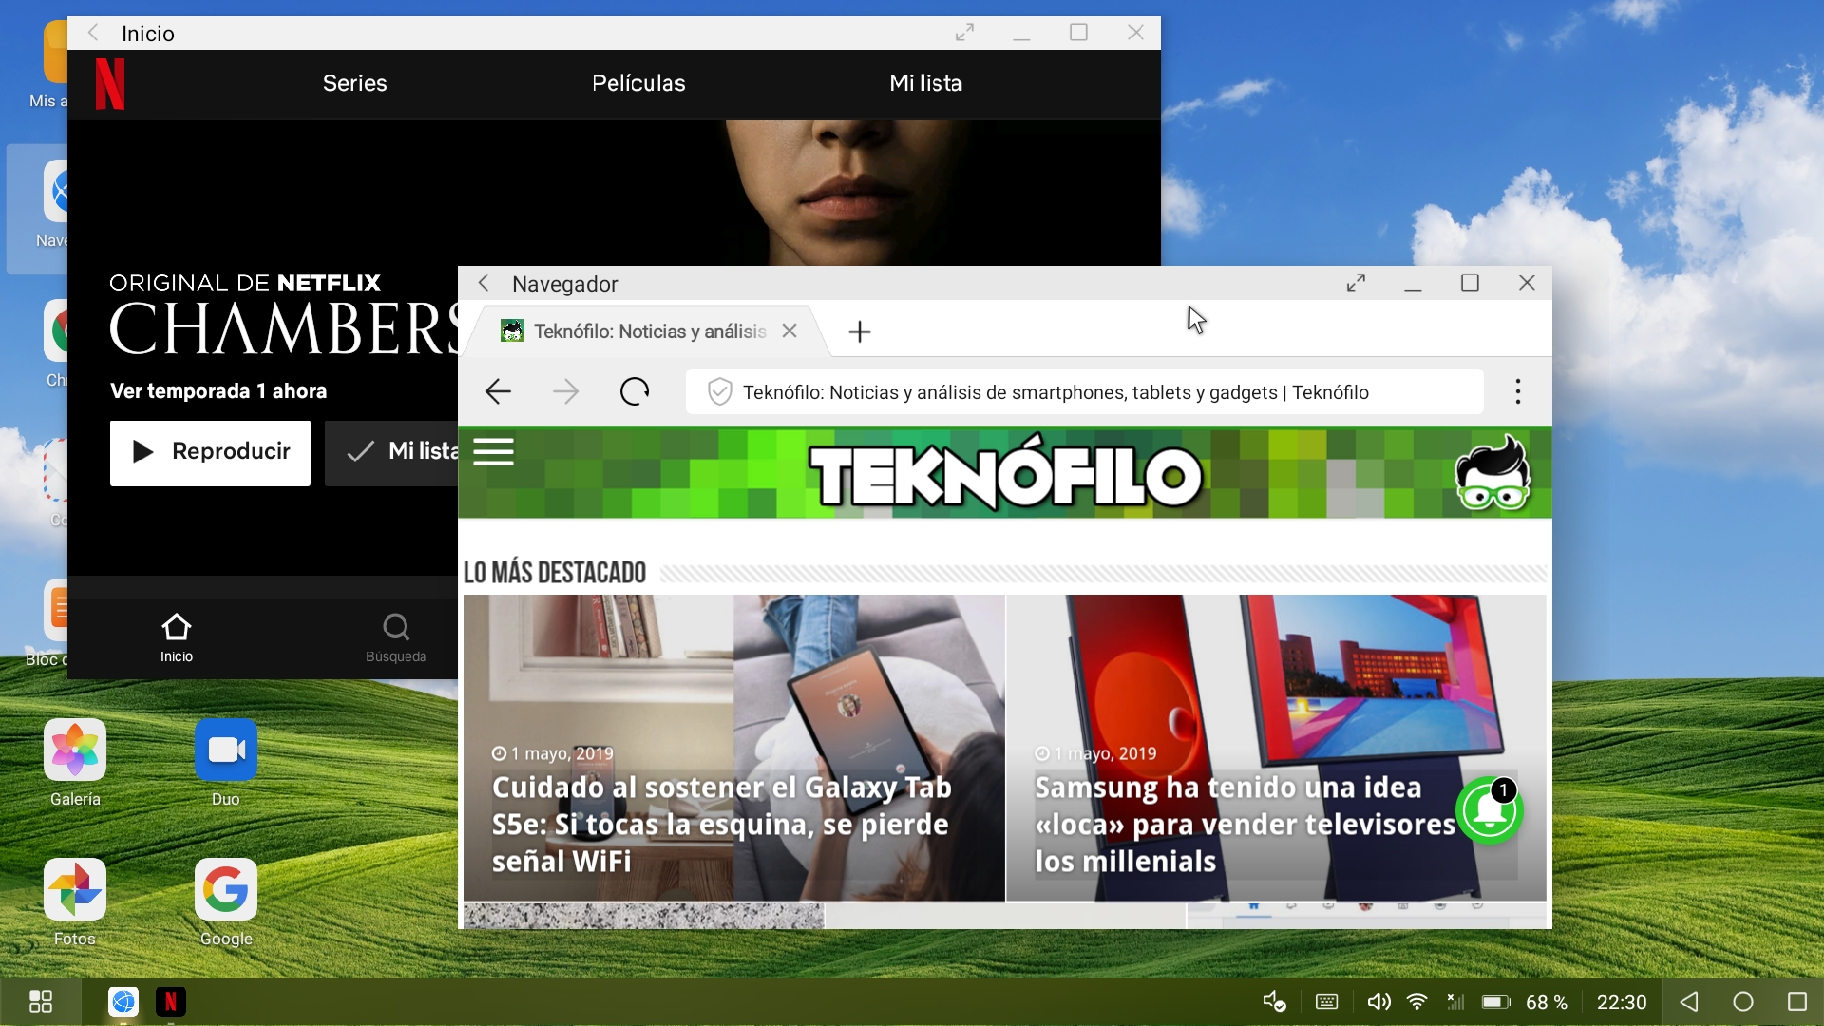Open keyboard settings in the taskbar
This screenshot has width=1824, height=1026.
tap(1327, 1002)
